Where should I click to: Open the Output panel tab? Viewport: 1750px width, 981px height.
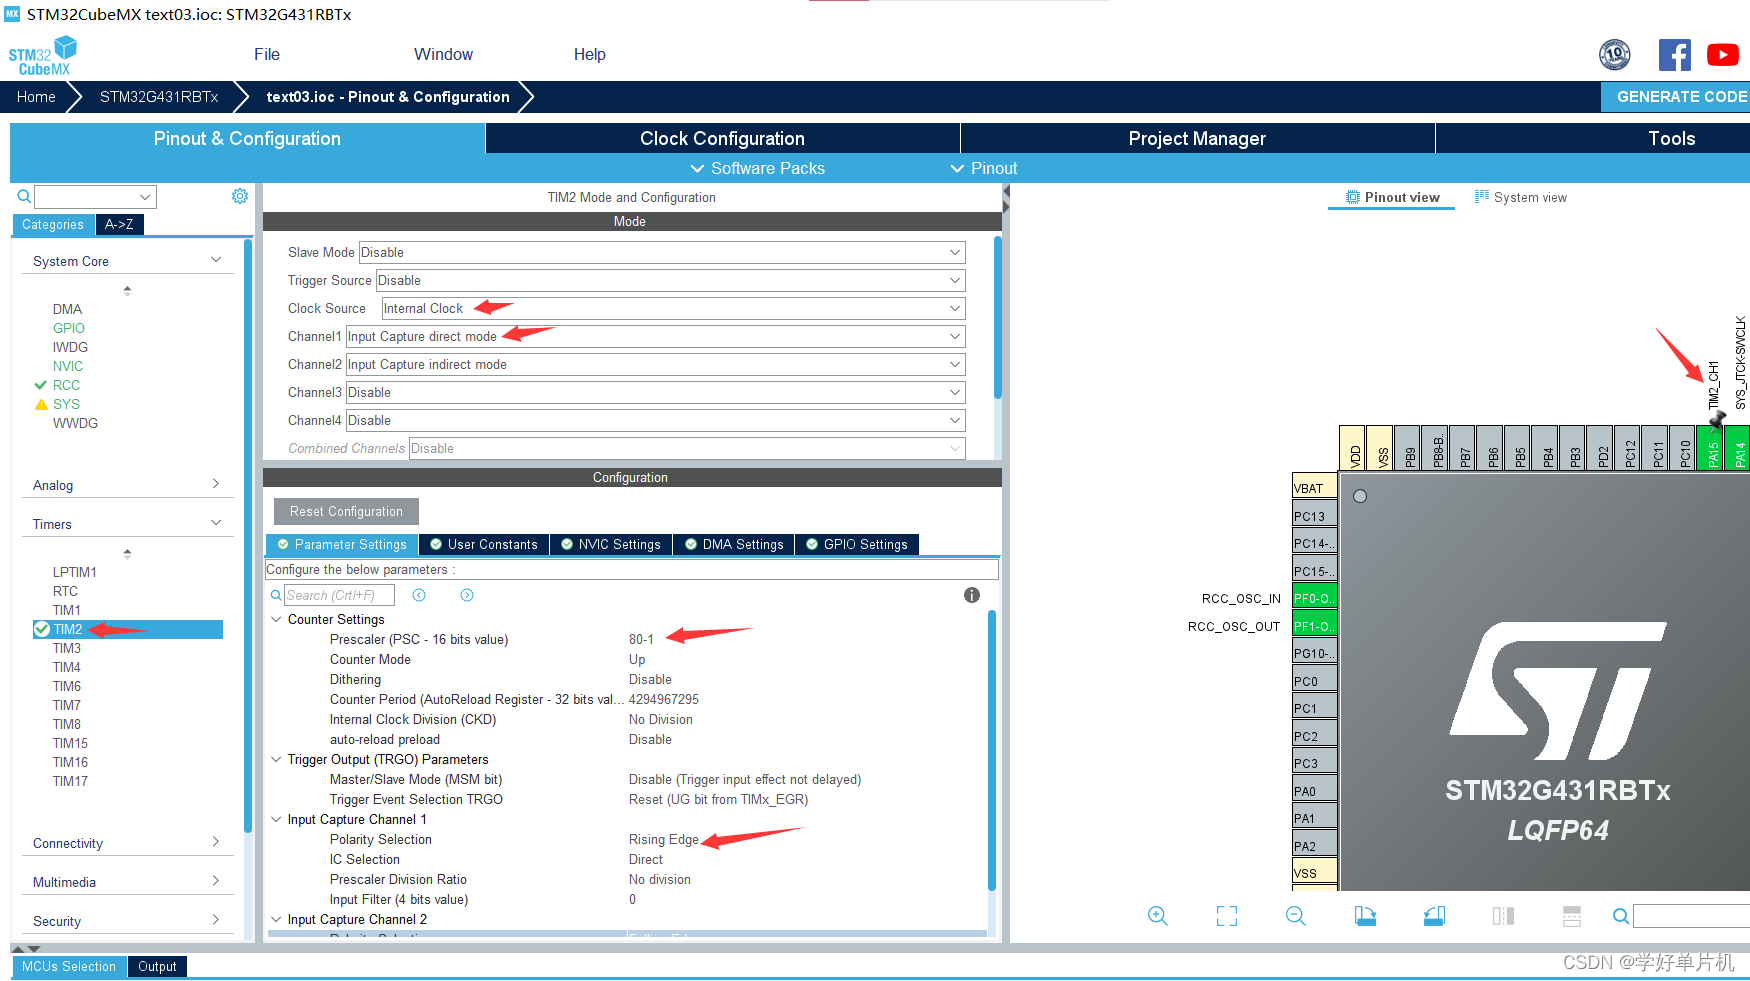157,966
